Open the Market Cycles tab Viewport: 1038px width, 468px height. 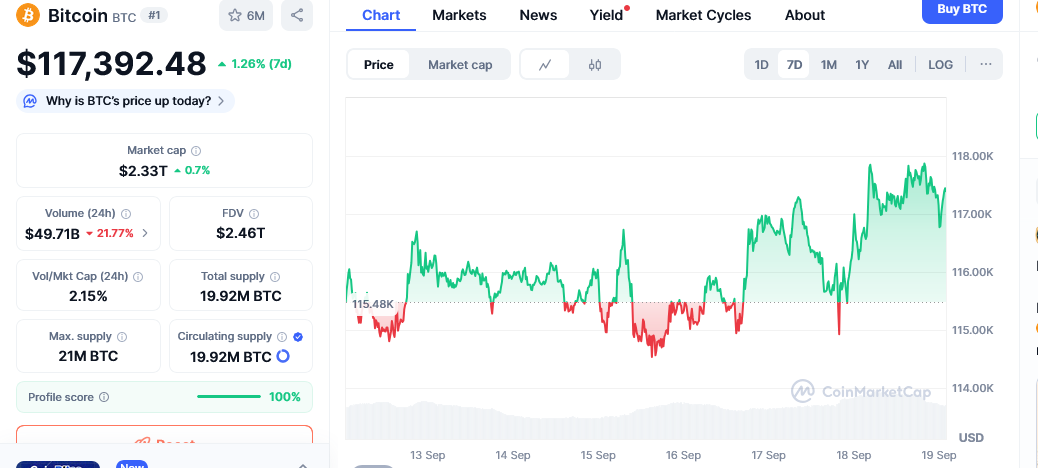click(x=703, y=15)
